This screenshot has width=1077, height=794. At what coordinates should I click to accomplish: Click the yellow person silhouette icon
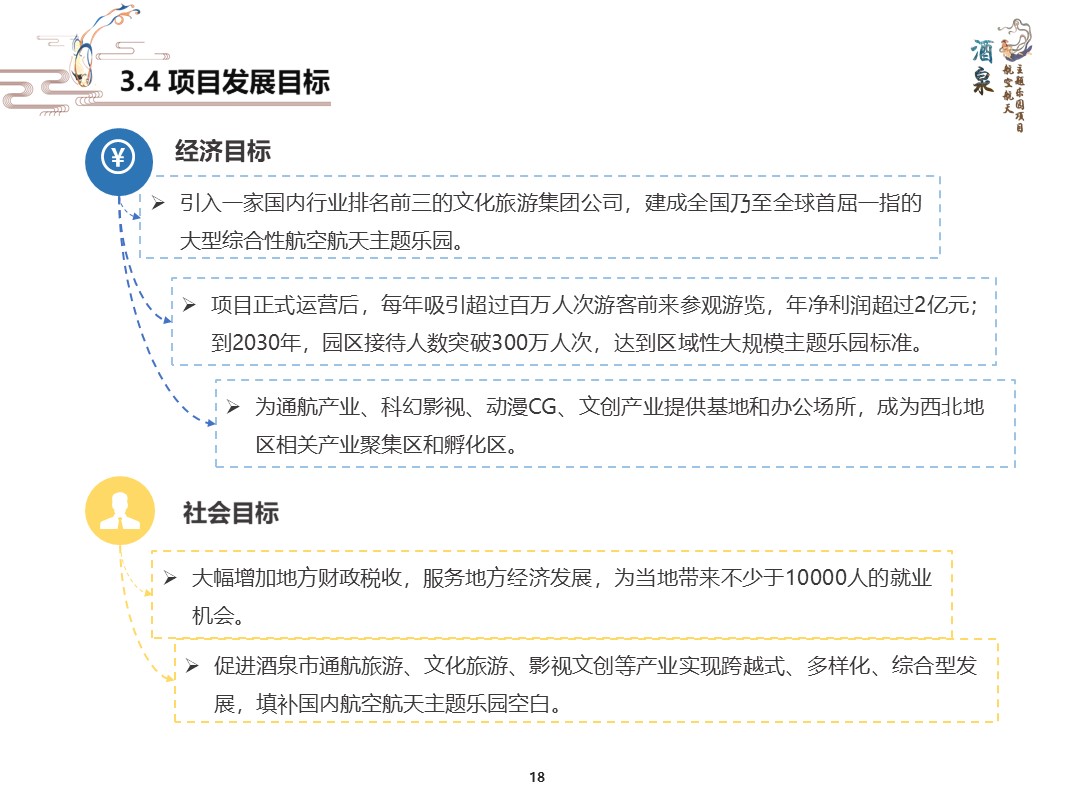coord(120,510)
